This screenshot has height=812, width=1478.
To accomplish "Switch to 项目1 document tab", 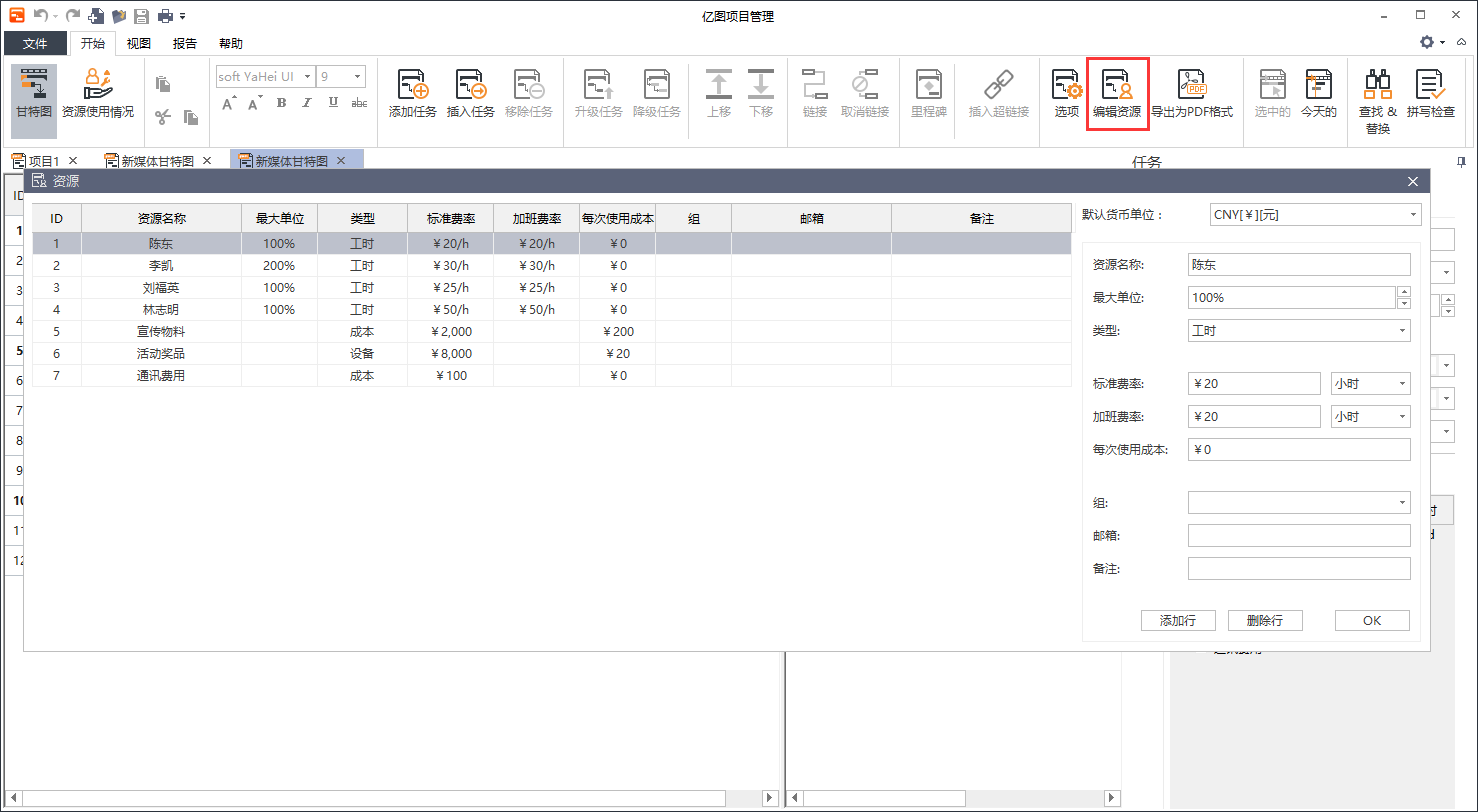I will 43,161.
